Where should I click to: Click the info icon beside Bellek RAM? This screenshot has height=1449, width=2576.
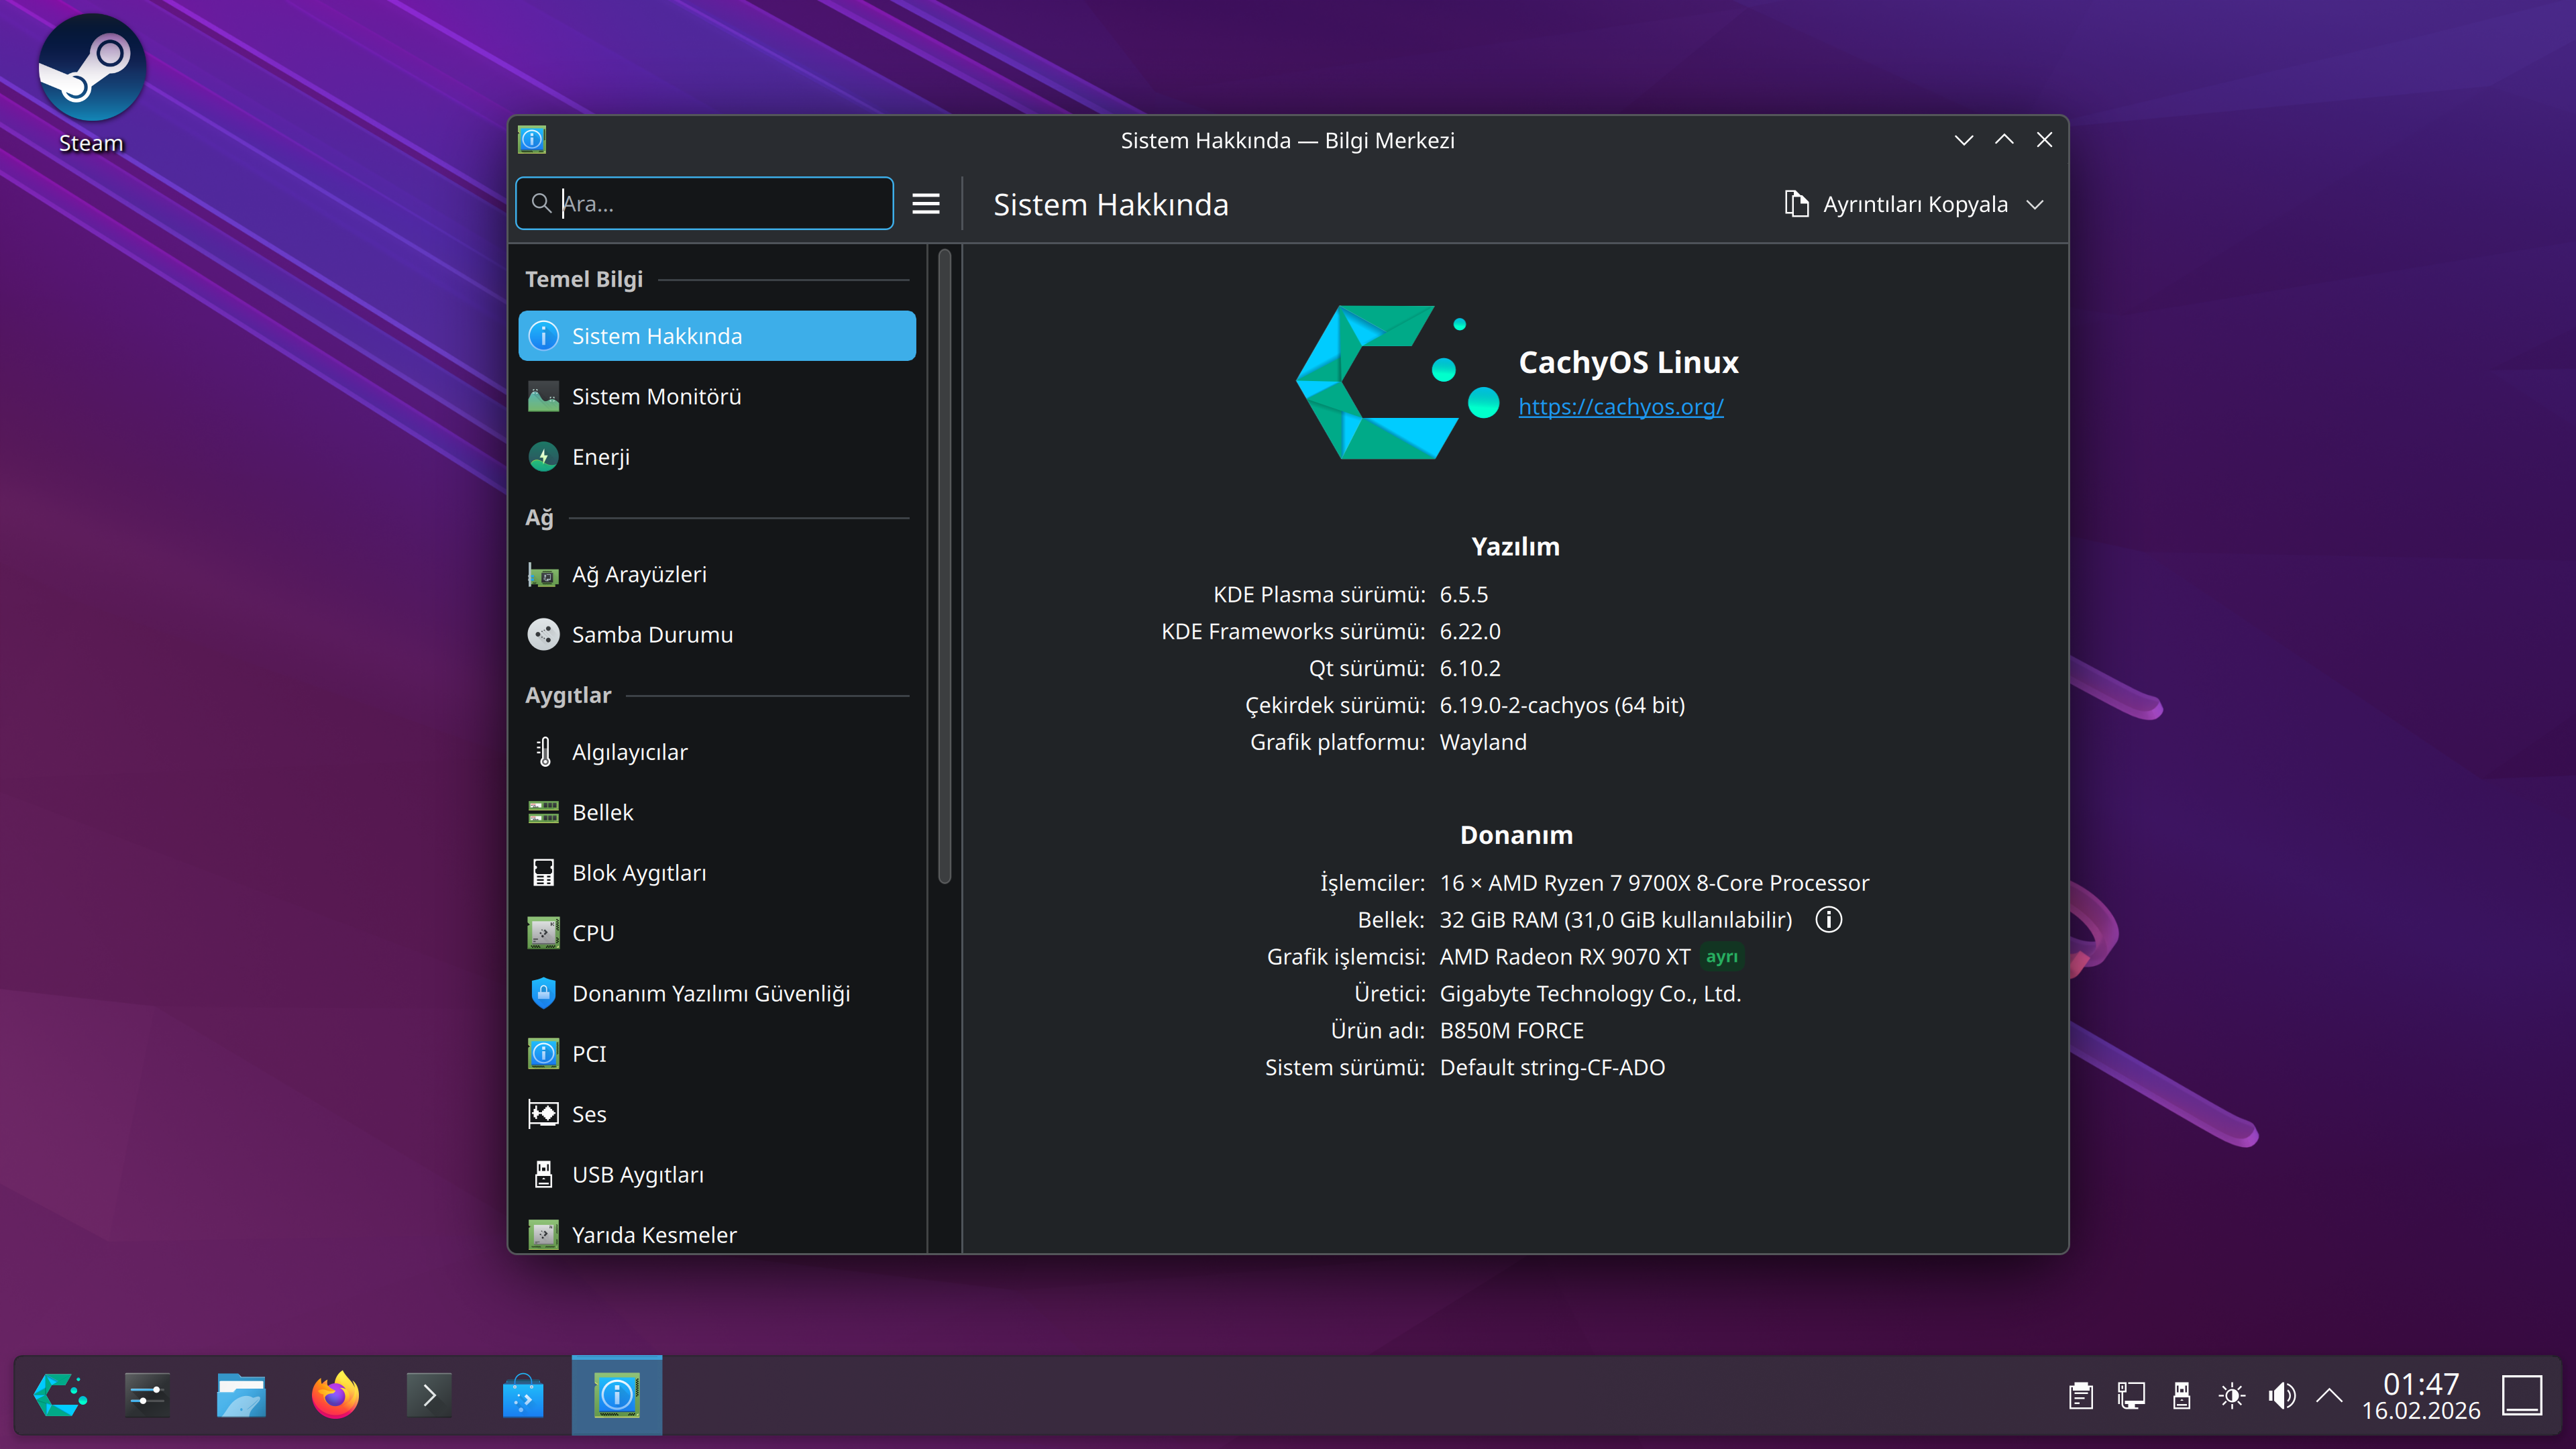1828,919
